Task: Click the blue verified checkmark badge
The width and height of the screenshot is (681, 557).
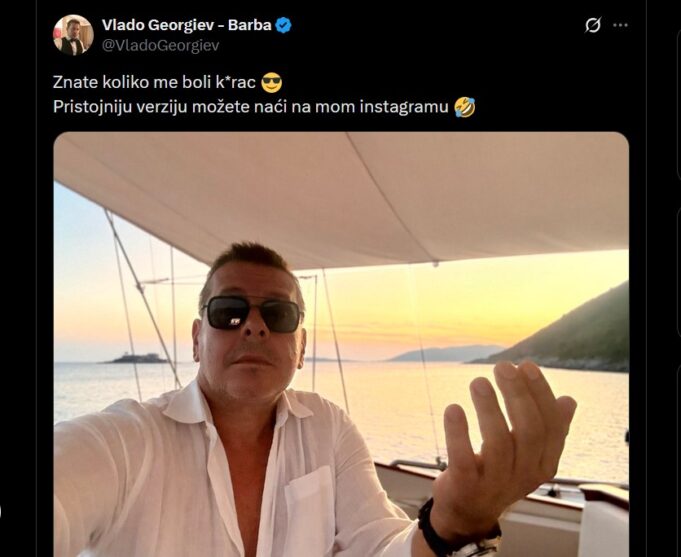Action: point(283,25)
